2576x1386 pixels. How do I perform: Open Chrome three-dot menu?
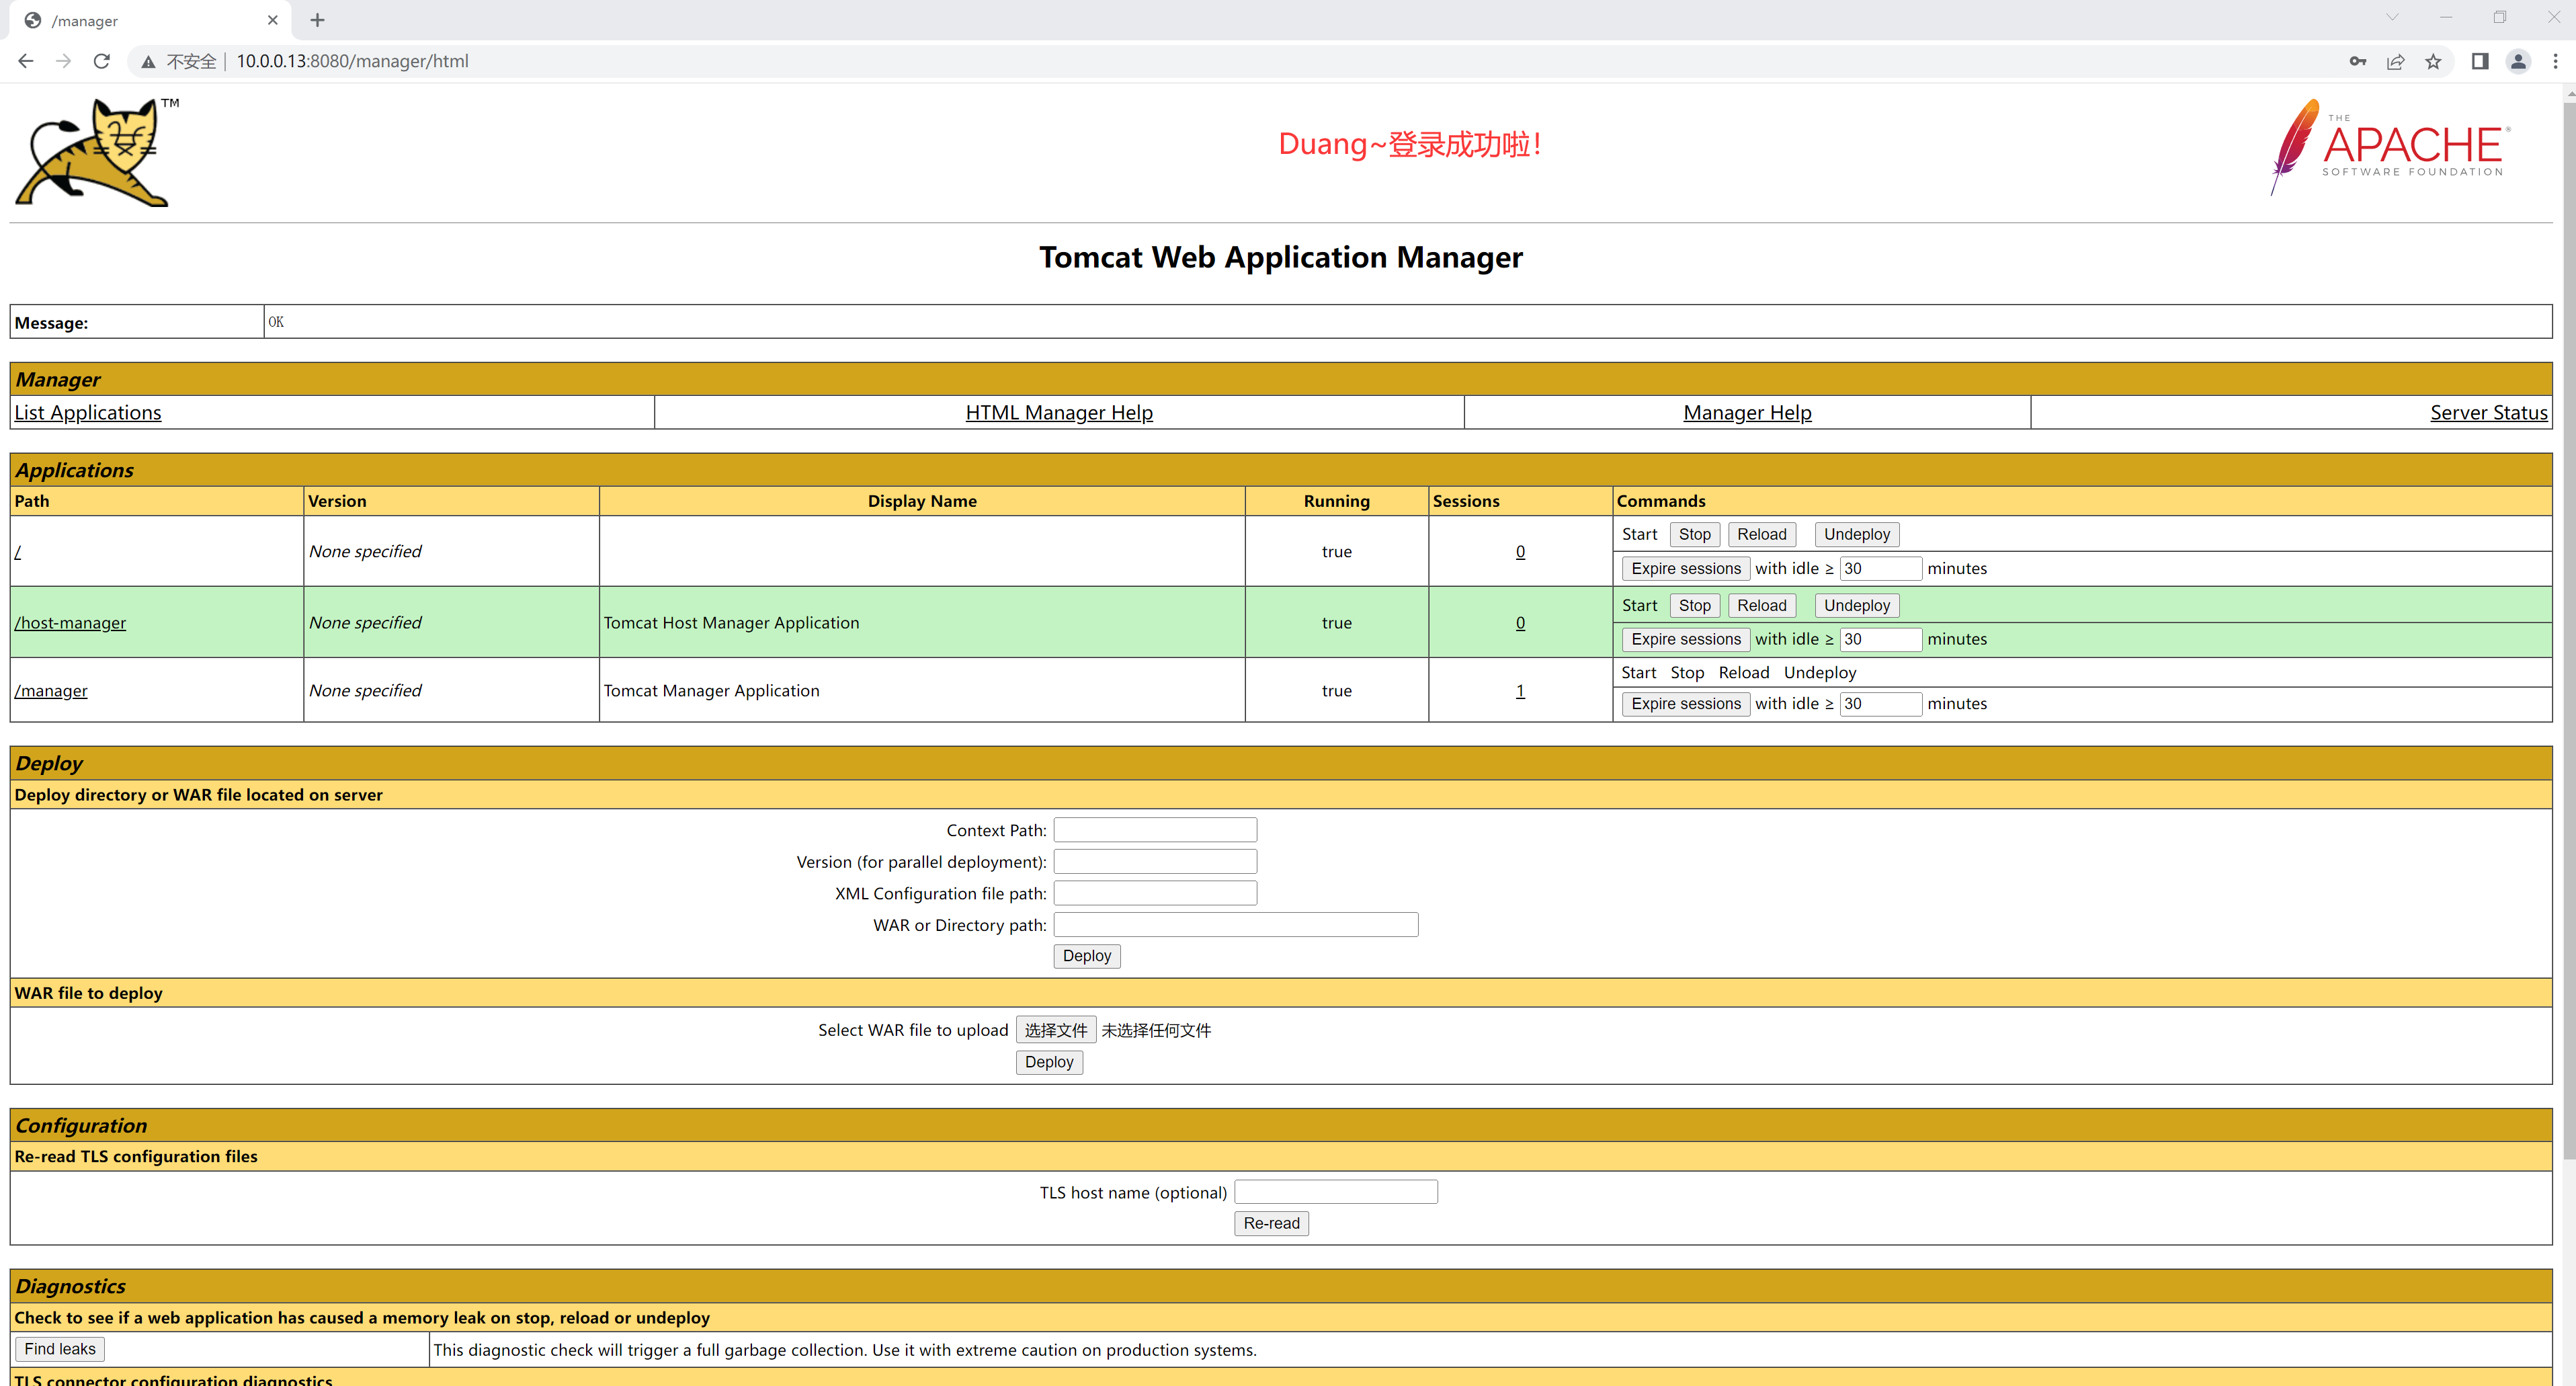(2555, 61)
